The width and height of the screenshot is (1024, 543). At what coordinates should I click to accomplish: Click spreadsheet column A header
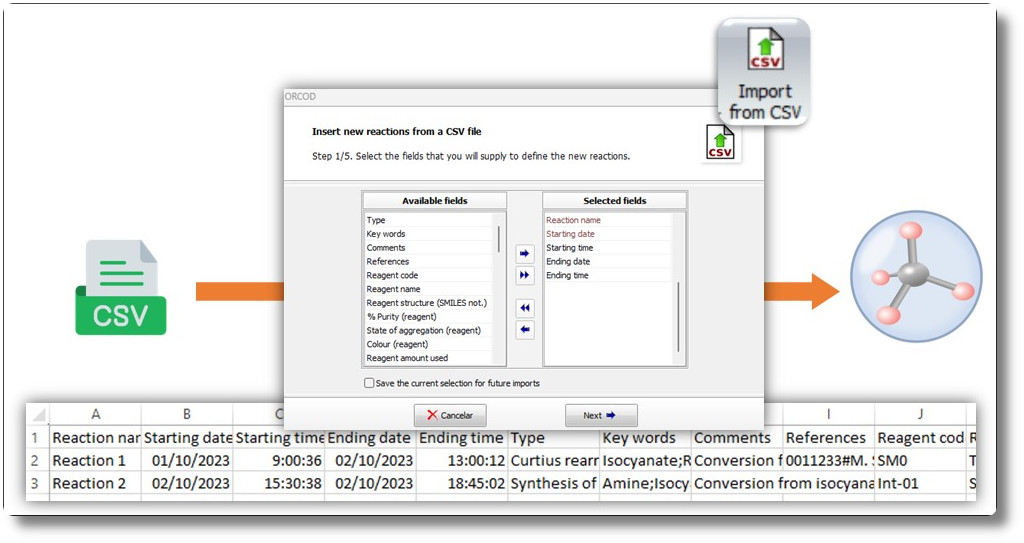click(x=95, y=414)
